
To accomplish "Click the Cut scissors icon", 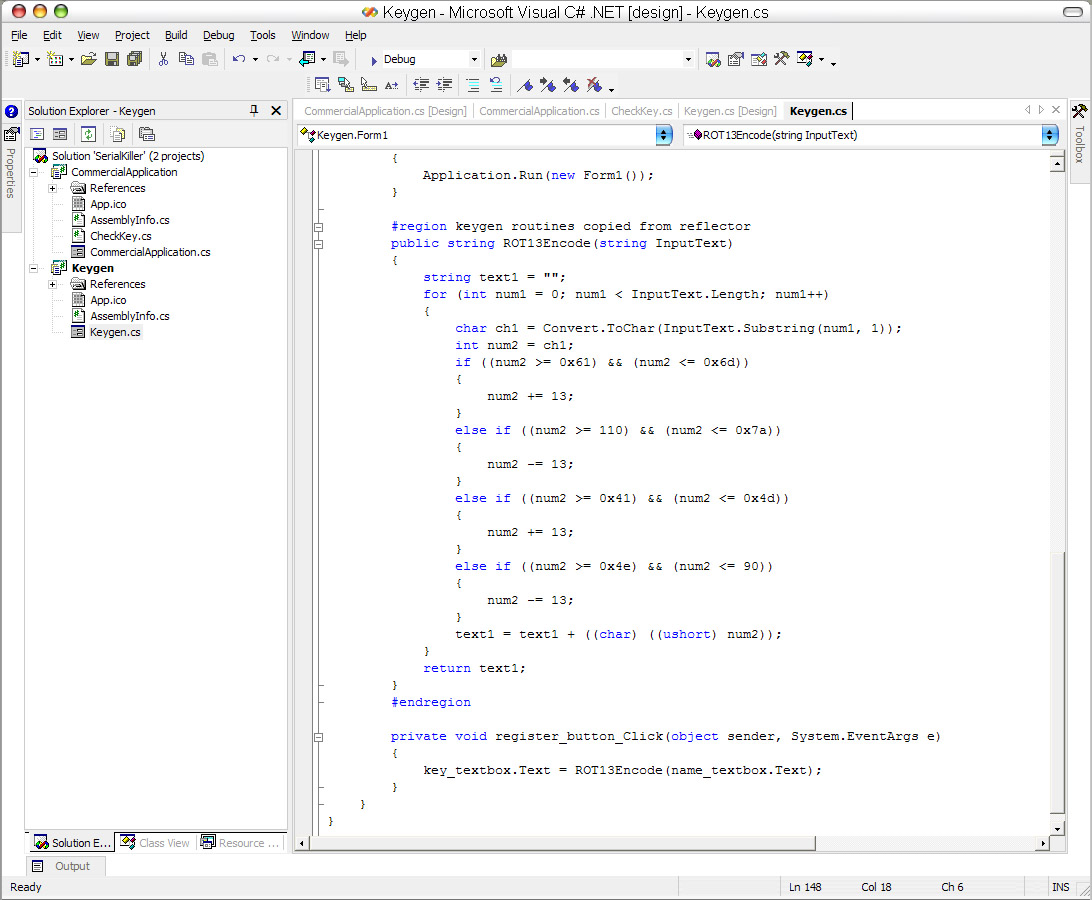I will click(x=163, y=60).
